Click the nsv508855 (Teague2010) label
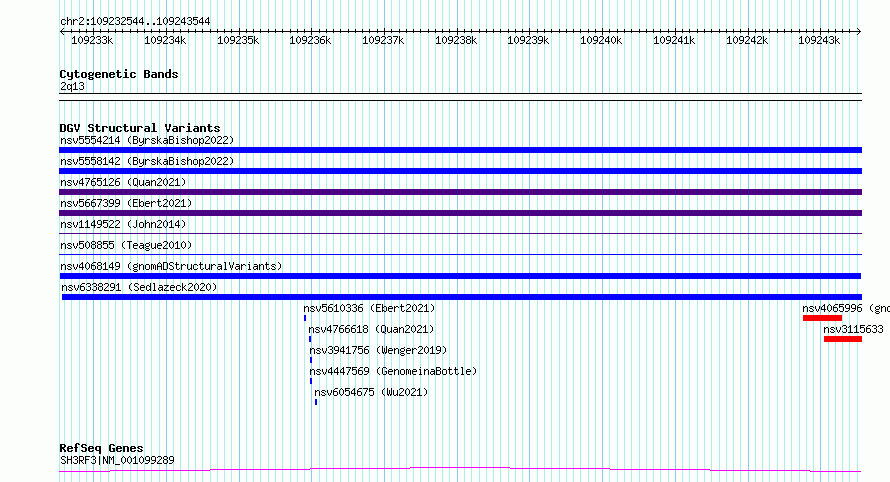890x482 pixels. click(x=126, y=245)
